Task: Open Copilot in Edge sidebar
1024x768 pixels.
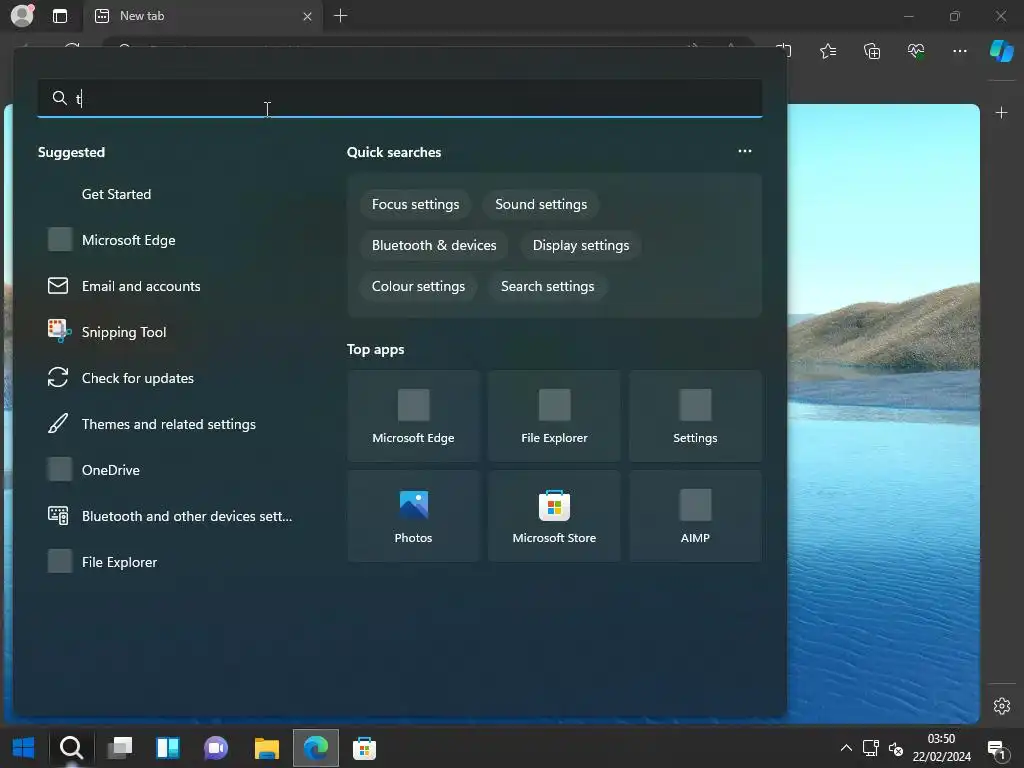Action: click(x=1001, y=51)
